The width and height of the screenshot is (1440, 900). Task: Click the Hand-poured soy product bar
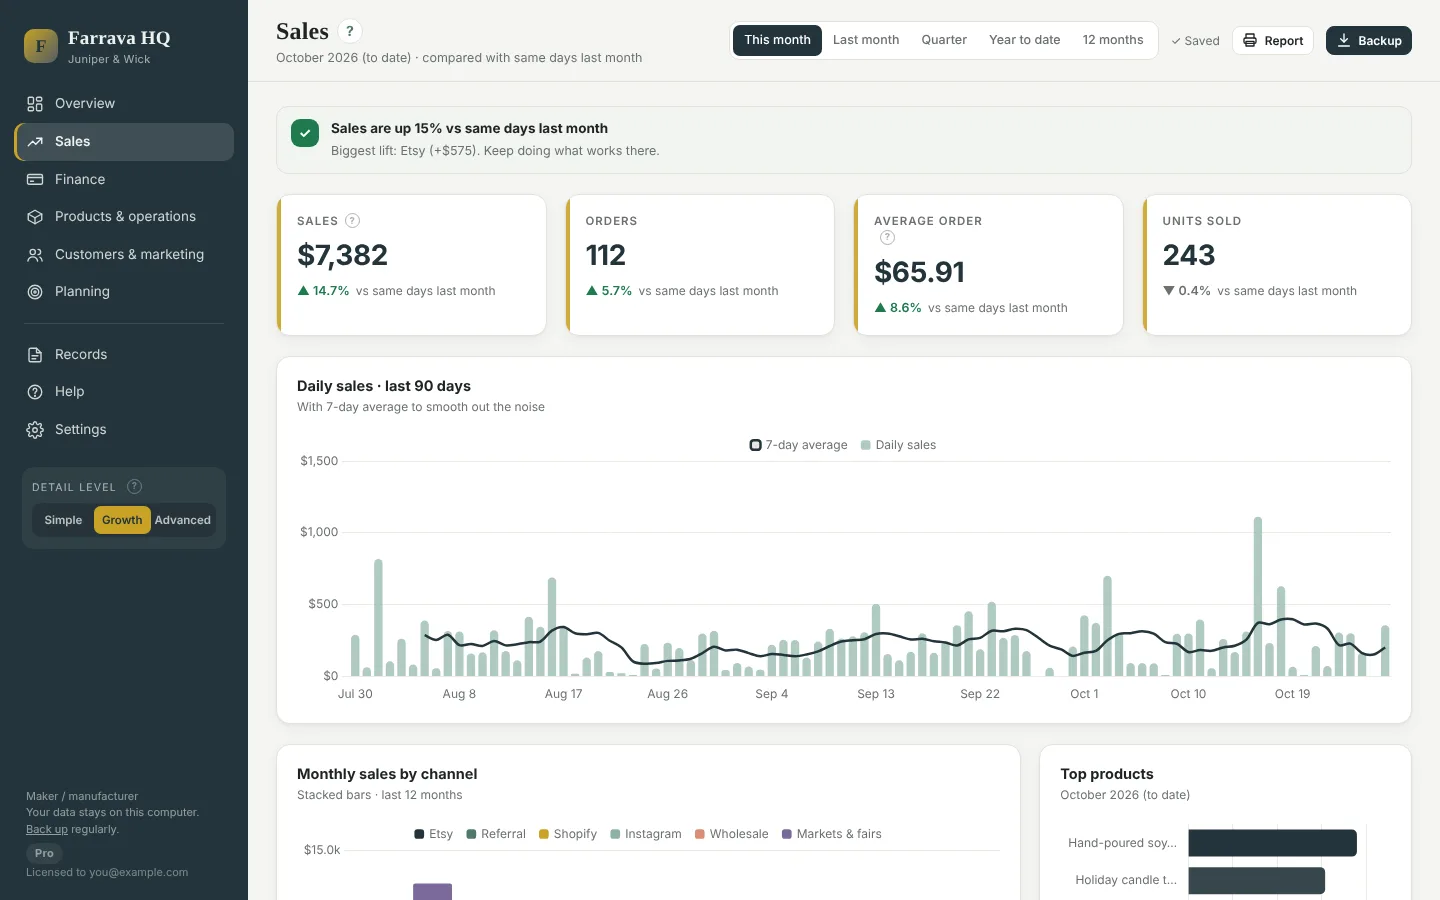pos(1272,843)
